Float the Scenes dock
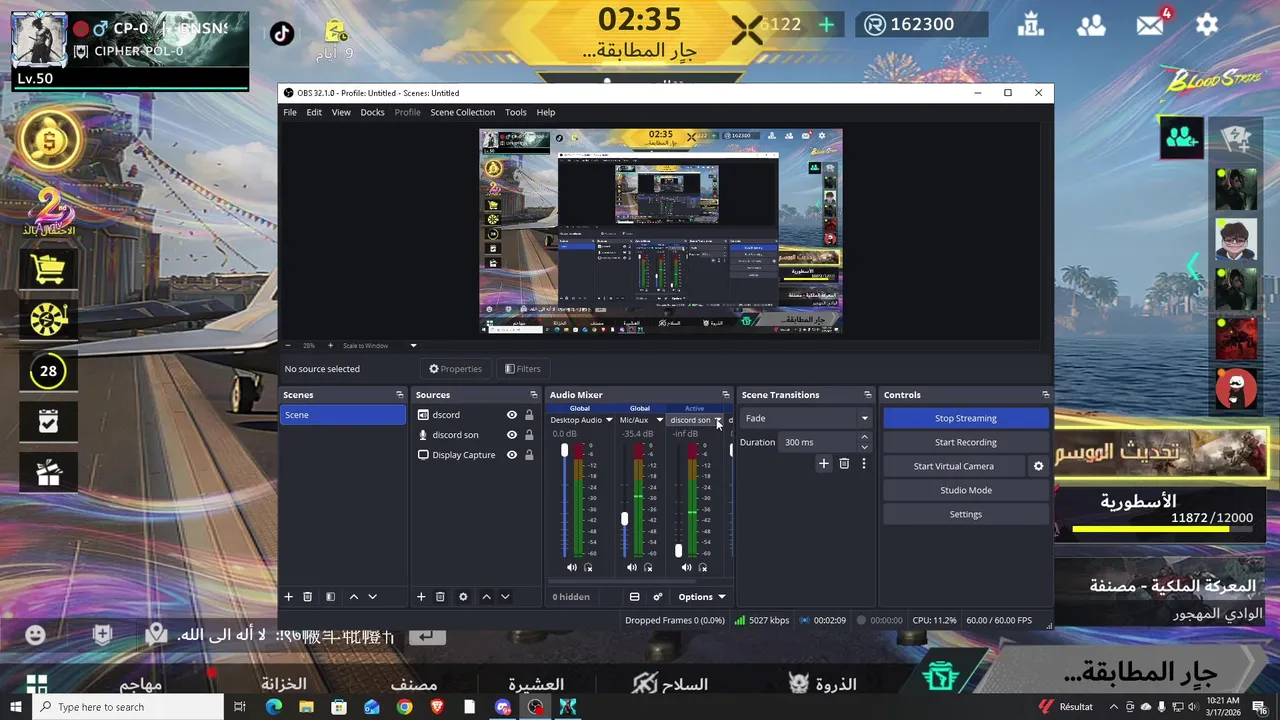The width and height of the screenshot is (1280, 720). pos(400,395)
